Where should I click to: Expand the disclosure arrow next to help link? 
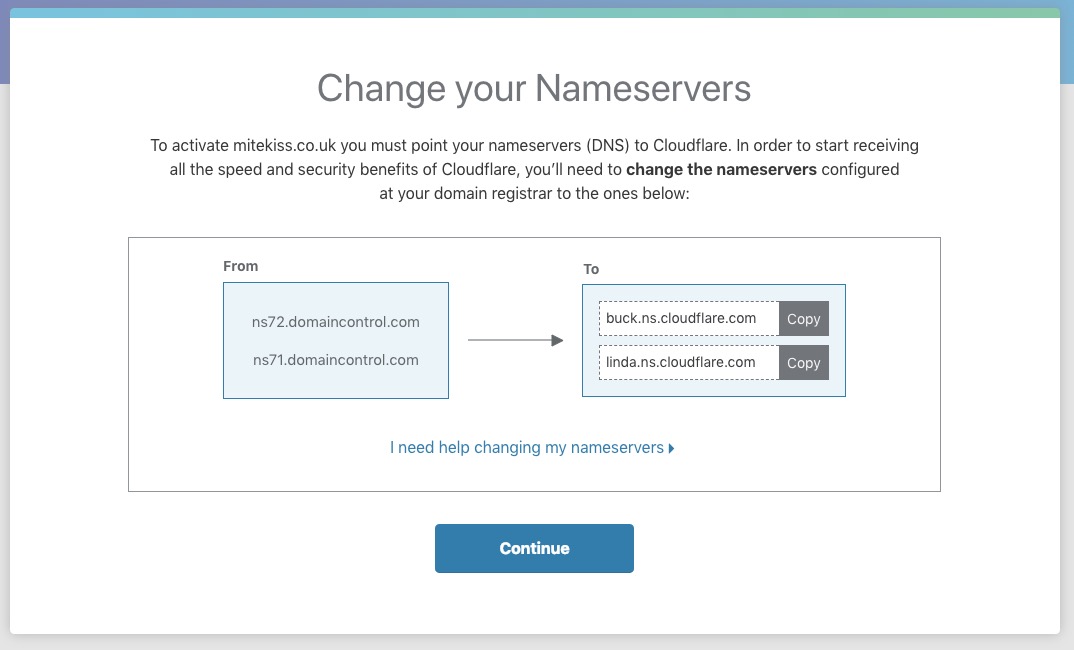[670, 448]
